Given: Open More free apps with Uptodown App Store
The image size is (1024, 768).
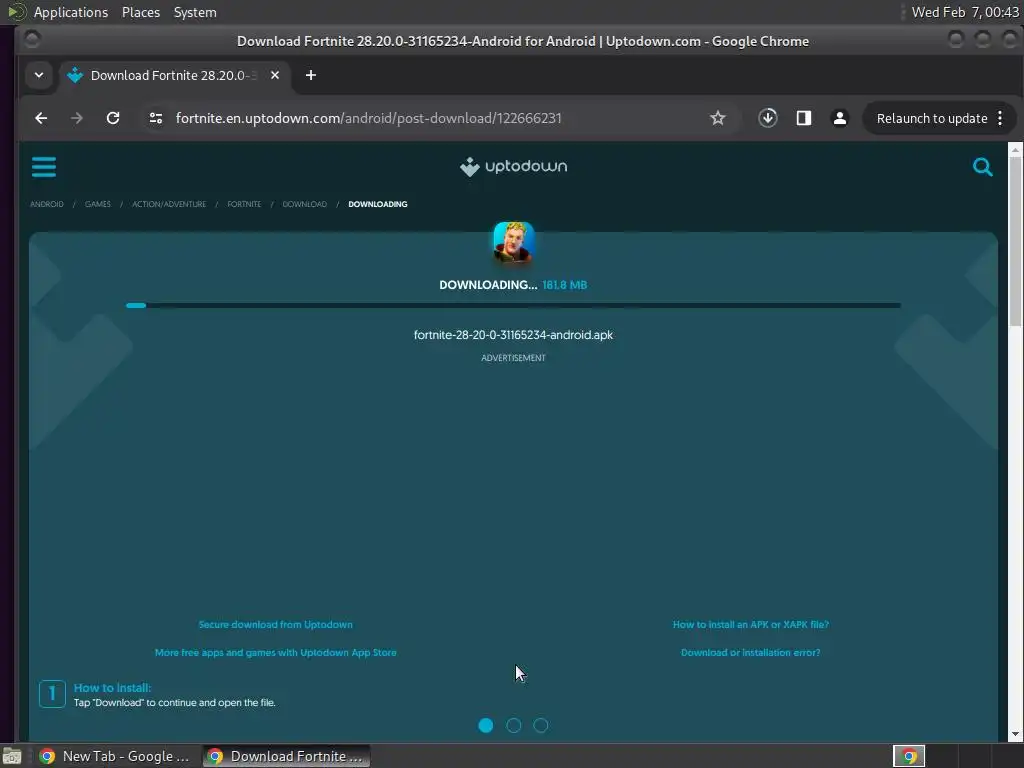Looking at the screenshot, I should 276,652.
